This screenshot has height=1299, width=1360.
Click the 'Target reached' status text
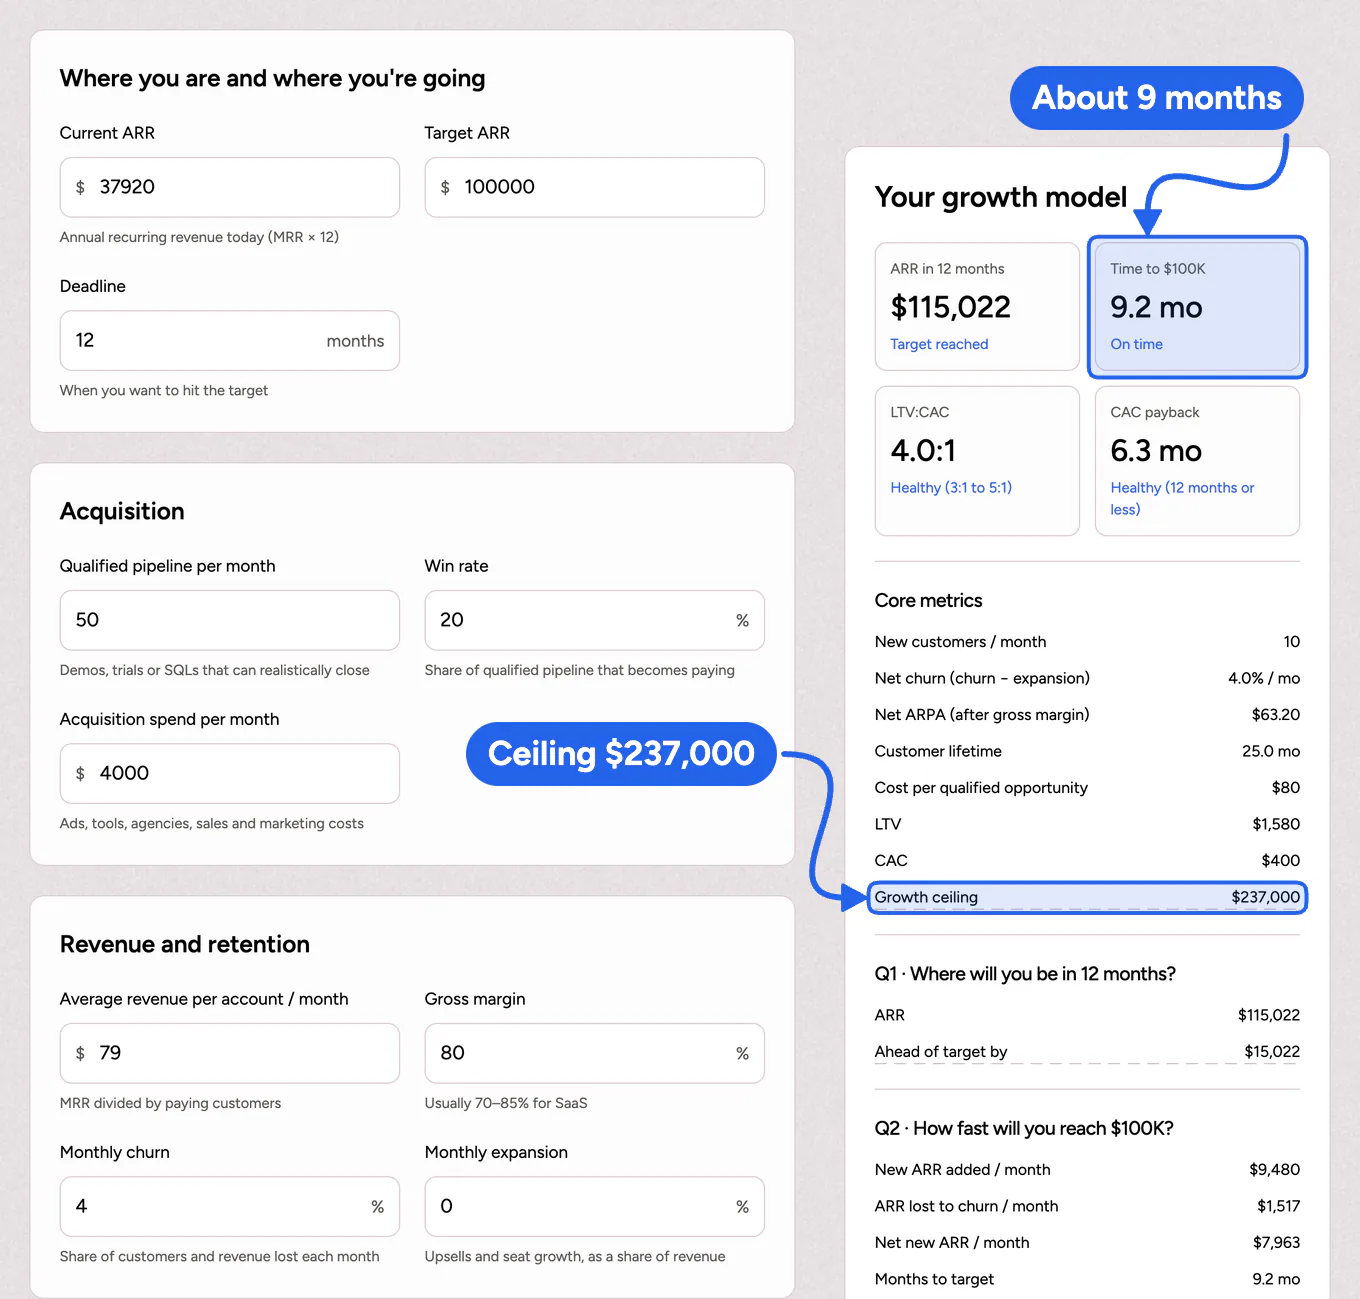[x=939, y=344]
